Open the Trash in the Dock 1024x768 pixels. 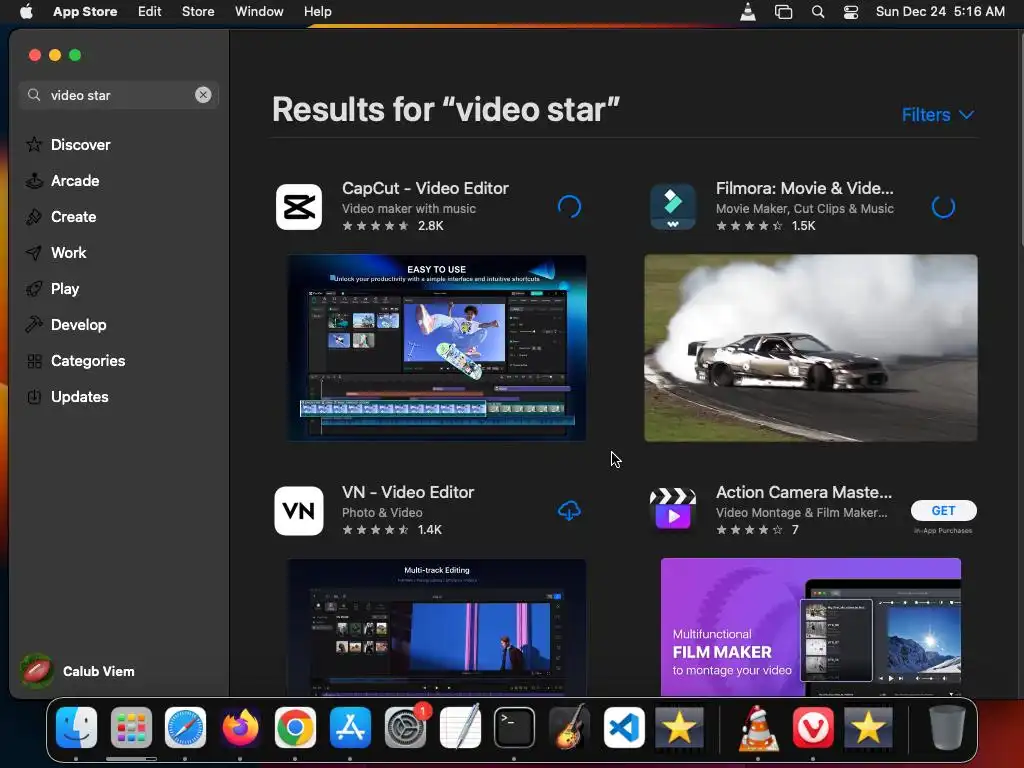pos(947,728)
